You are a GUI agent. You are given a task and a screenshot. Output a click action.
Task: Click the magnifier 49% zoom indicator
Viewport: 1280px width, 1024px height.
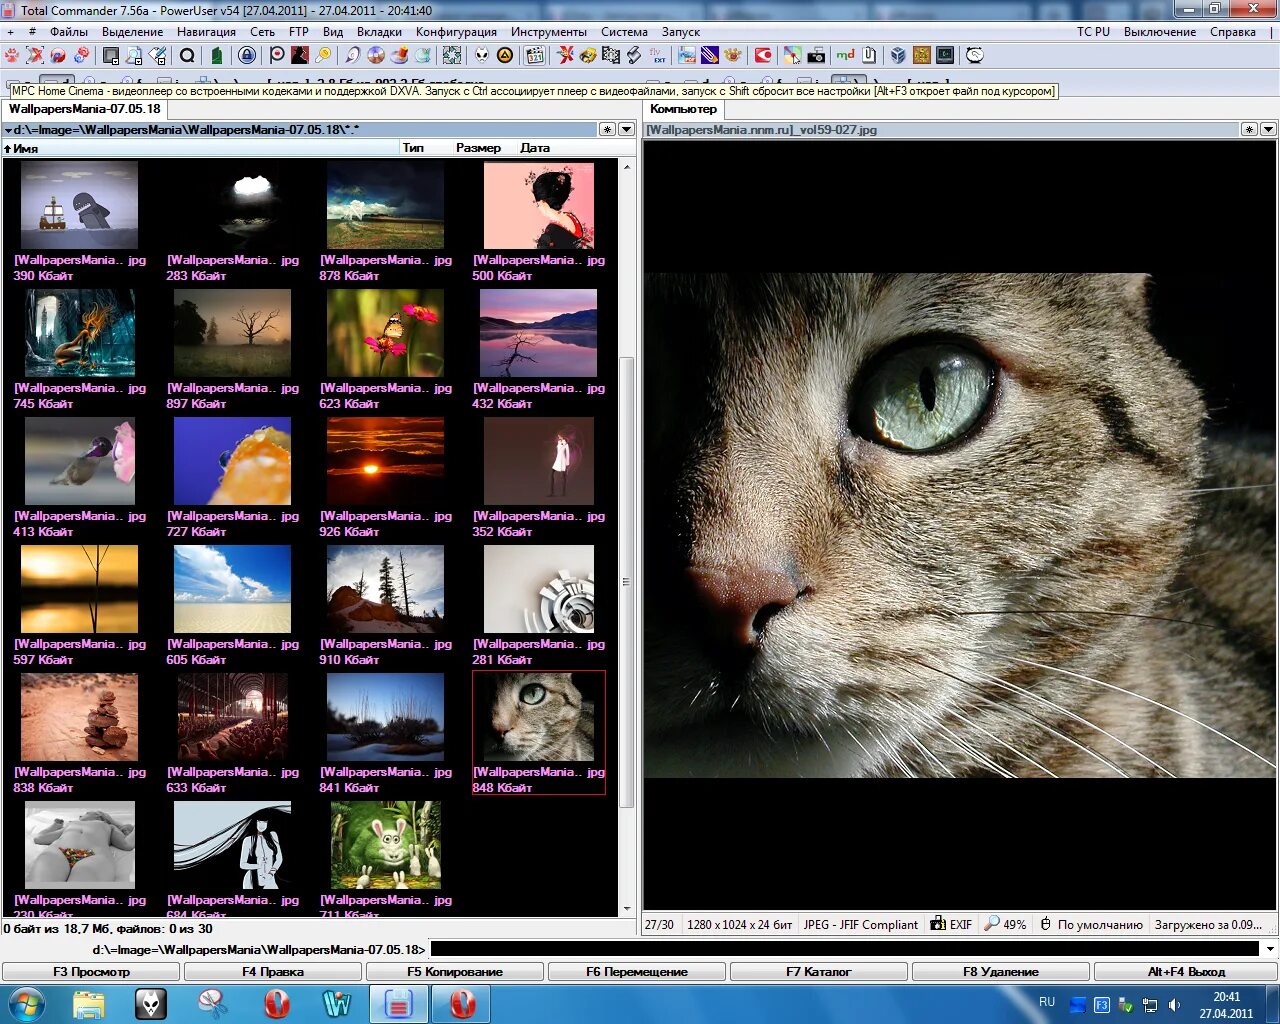pyautogui.click(x=1005, y=924)
